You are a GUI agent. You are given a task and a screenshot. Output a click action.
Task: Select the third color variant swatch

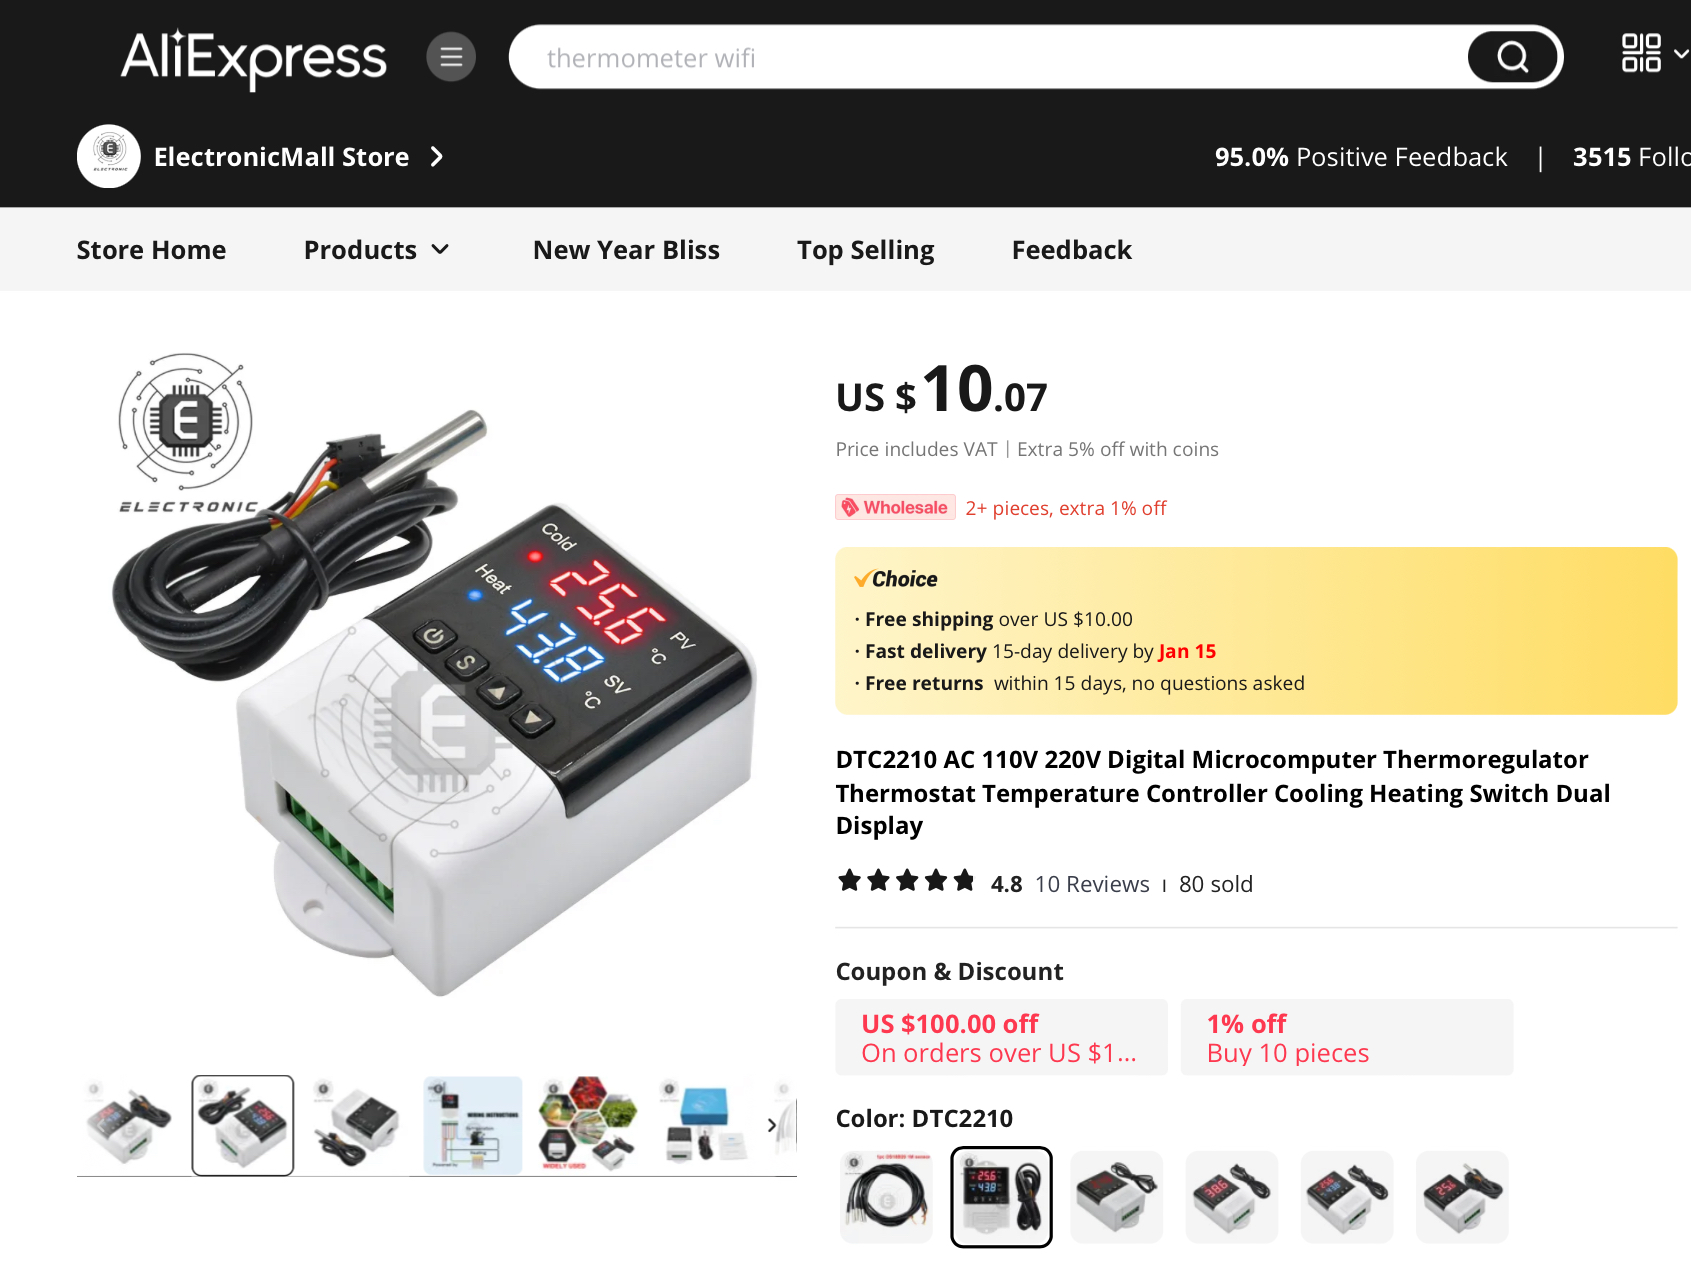coord(1117,1197)
